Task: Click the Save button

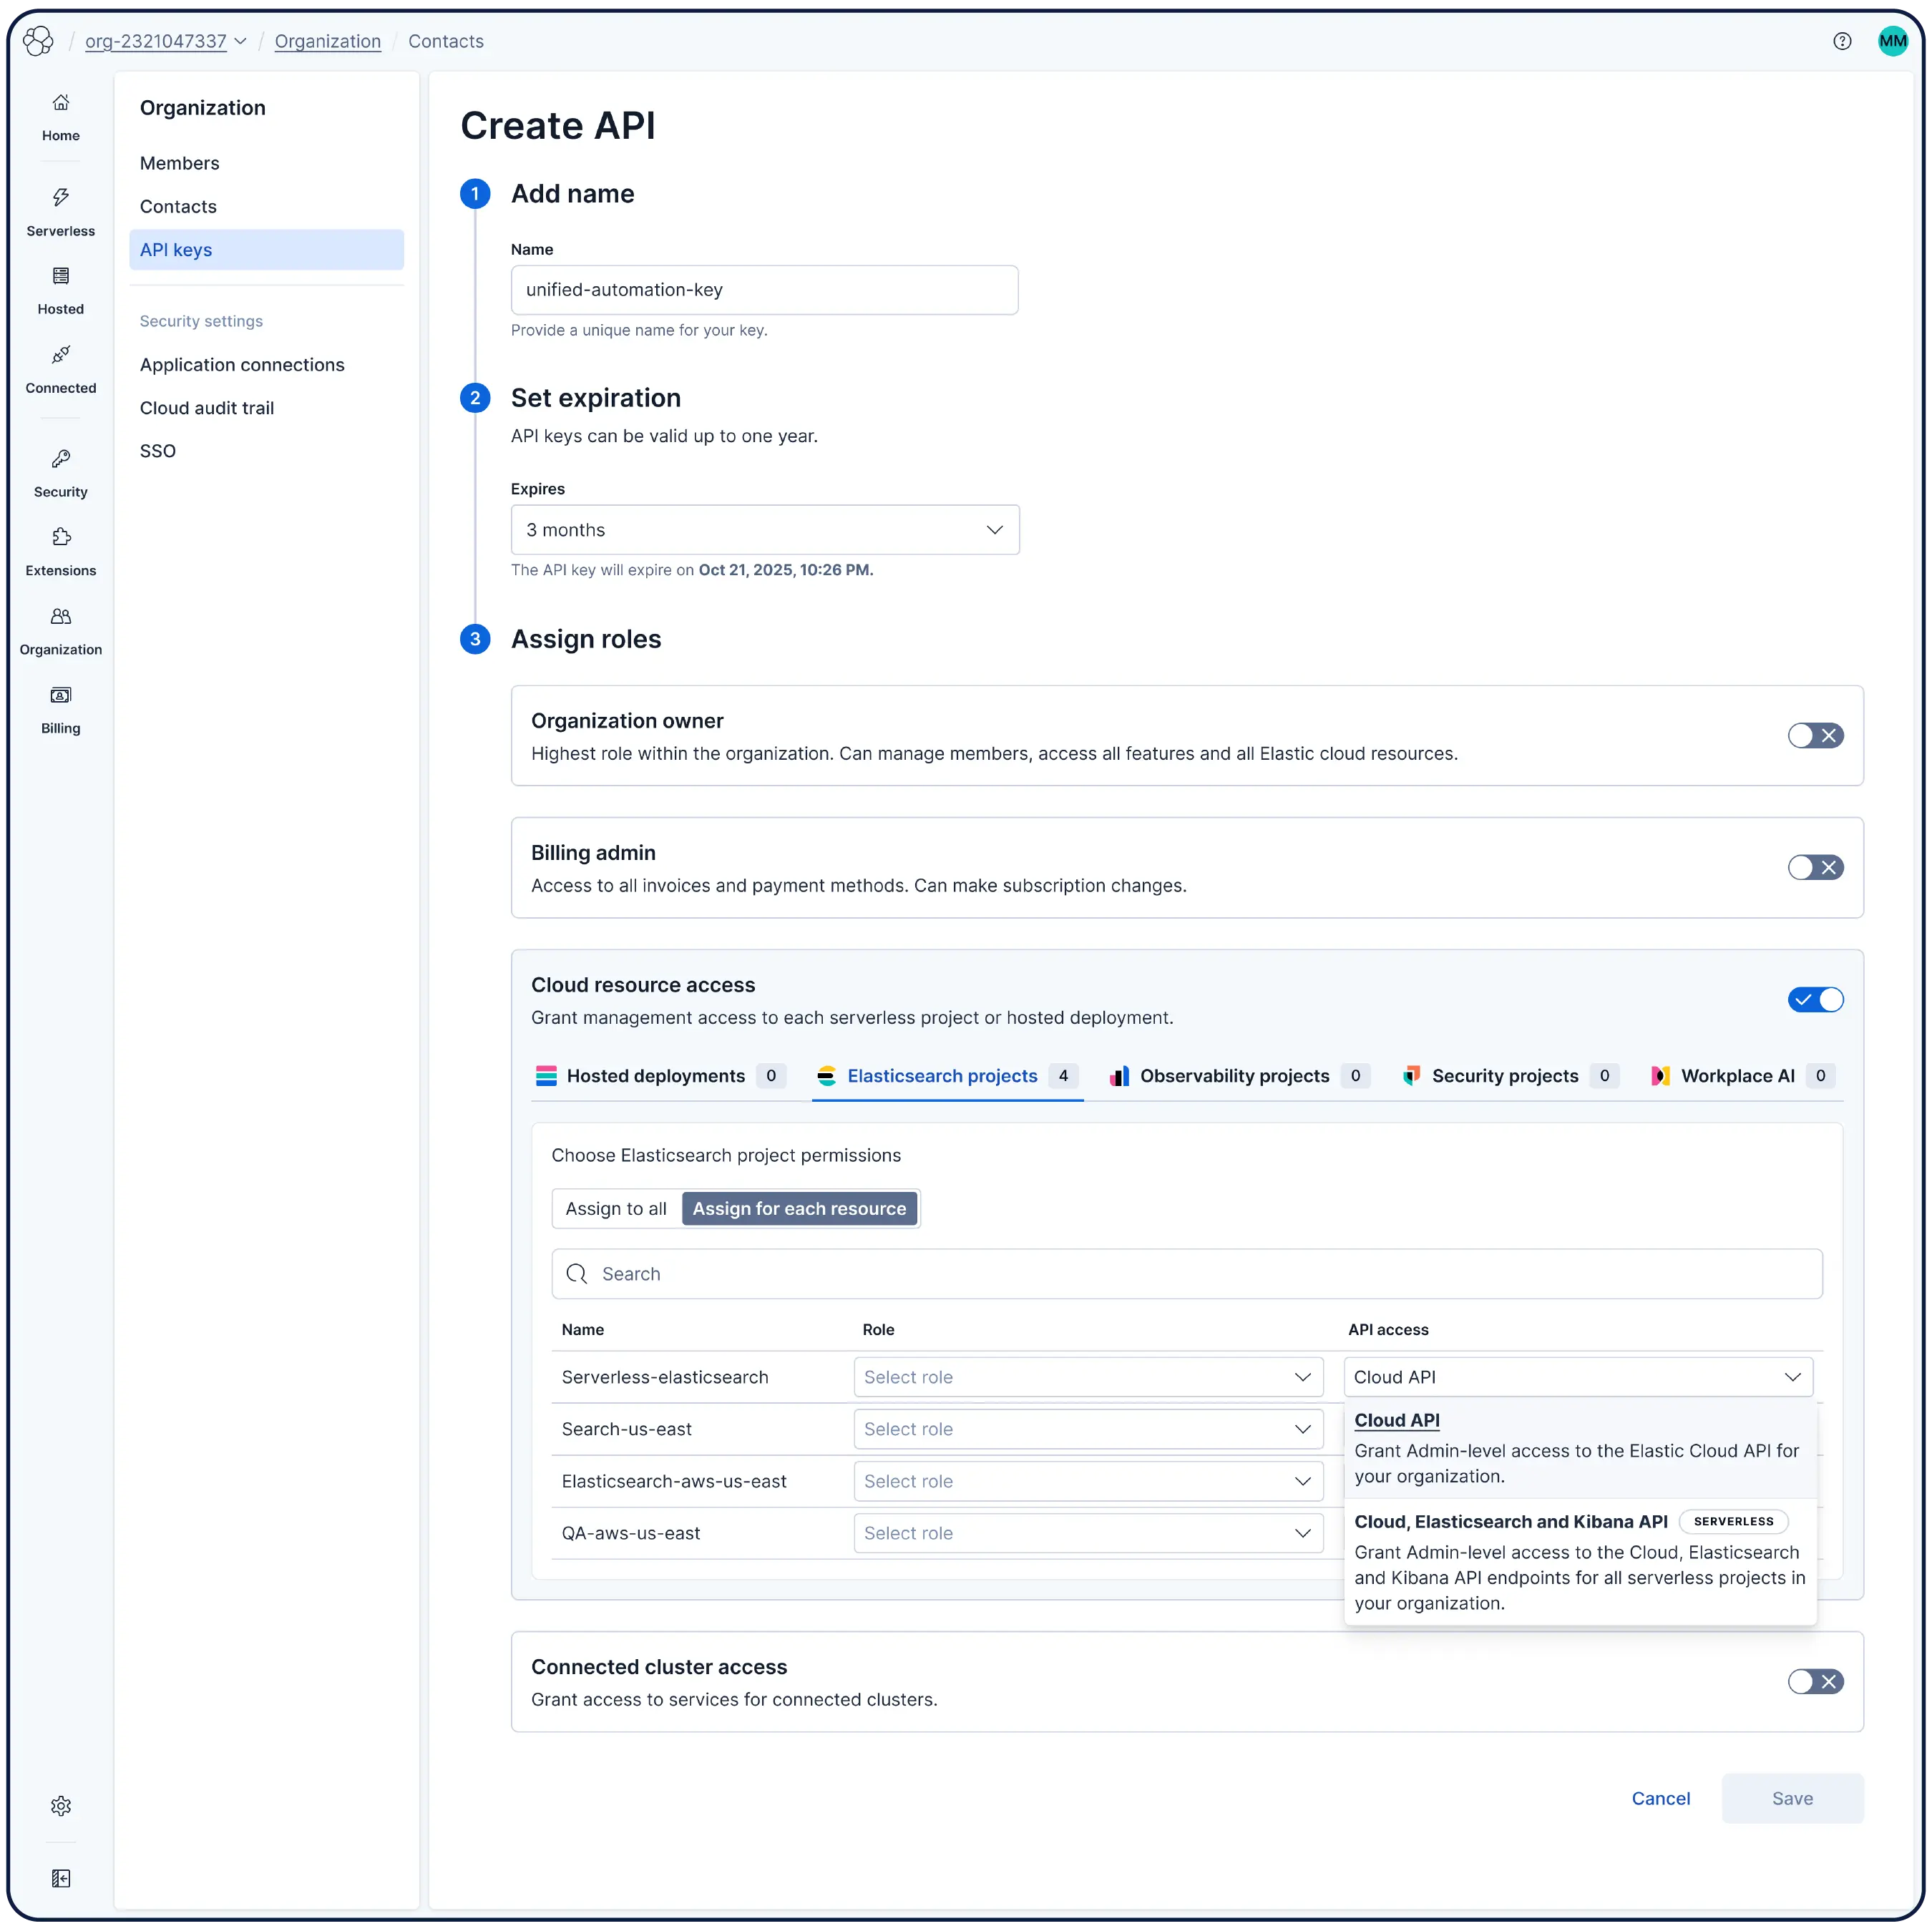Action: pyautogui.click(x=1792, y=1798)
